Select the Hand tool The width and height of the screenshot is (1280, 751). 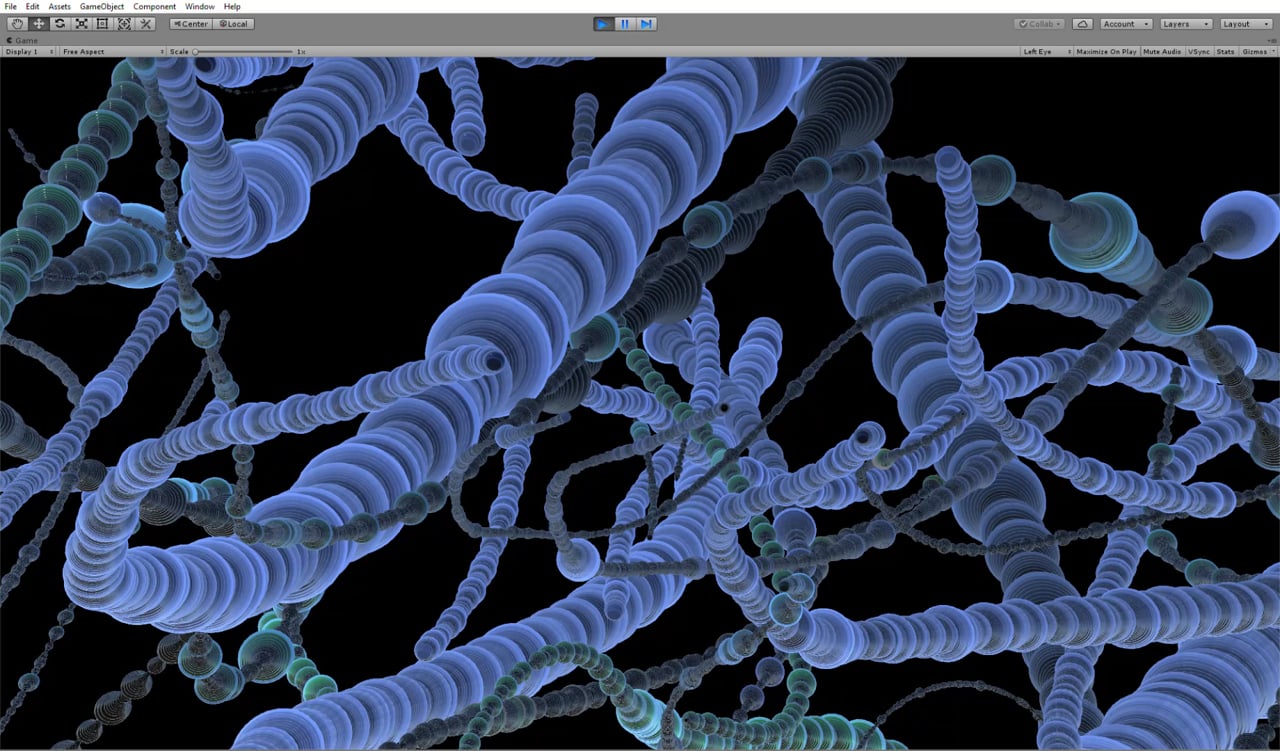point(16,23)
